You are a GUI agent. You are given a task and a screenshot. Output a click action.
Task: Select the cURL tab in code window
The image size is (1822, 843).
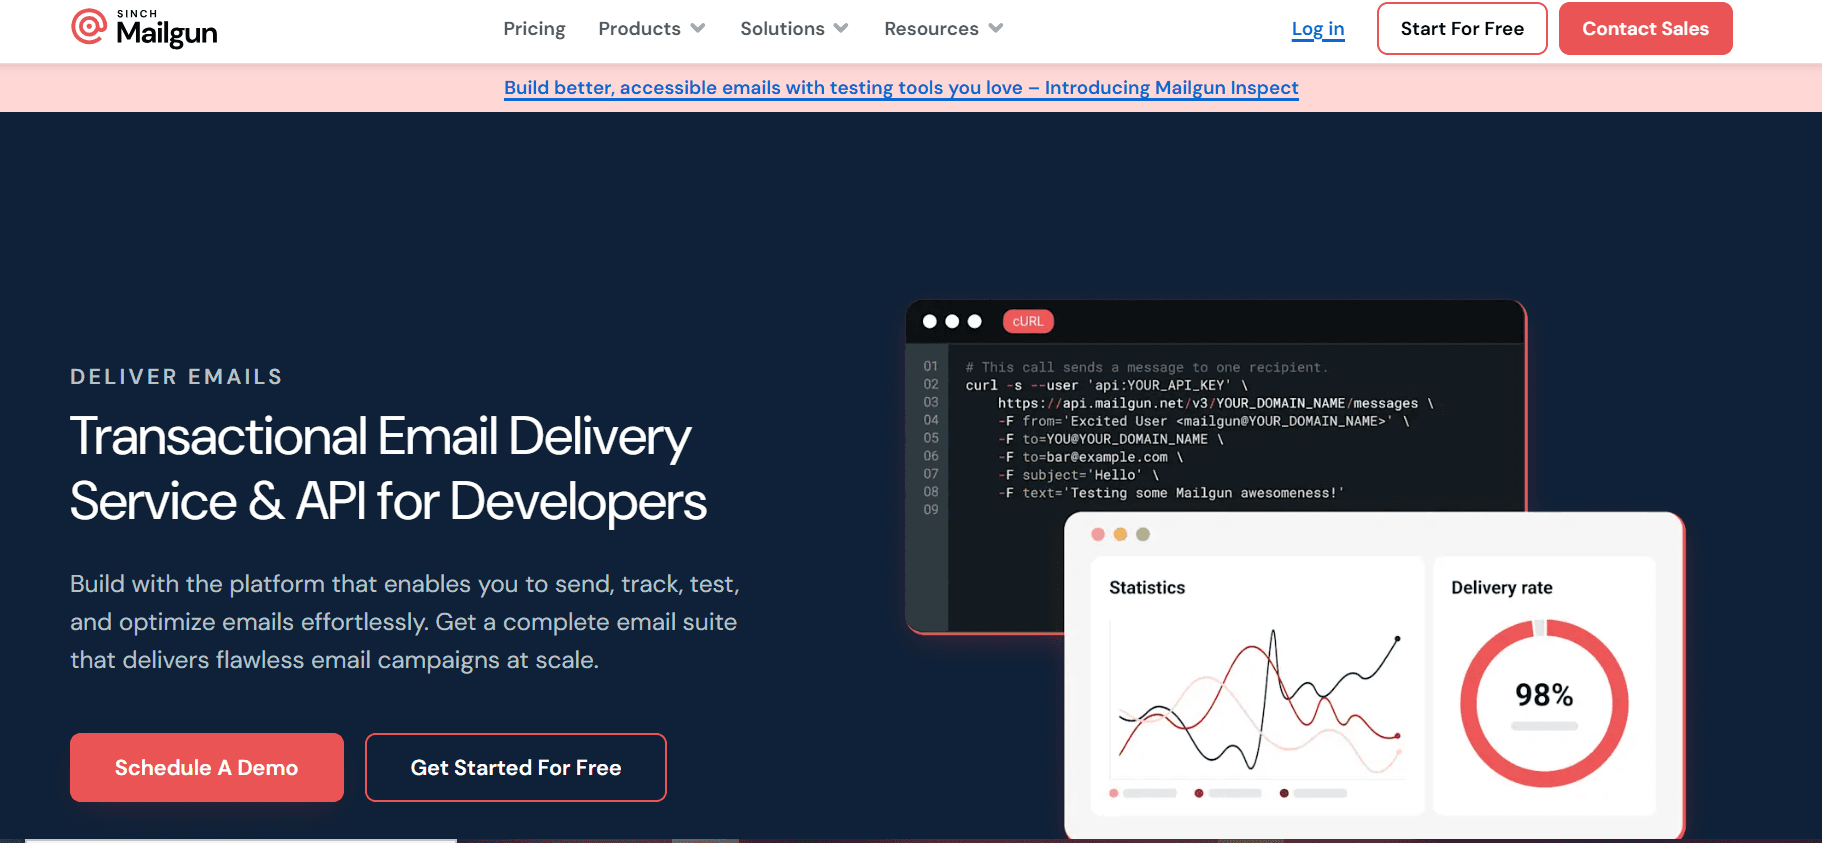1028,321
